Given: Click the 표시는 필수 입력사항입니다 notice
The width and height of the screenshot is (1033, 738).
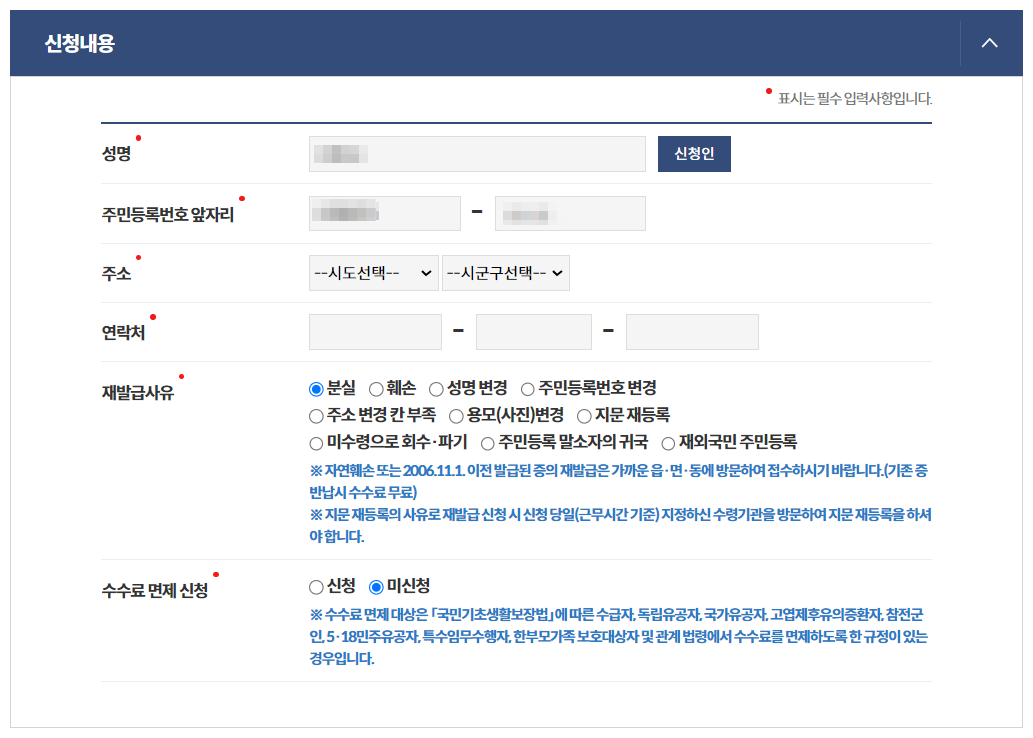Looking at the screenshot, I should 854,99.
